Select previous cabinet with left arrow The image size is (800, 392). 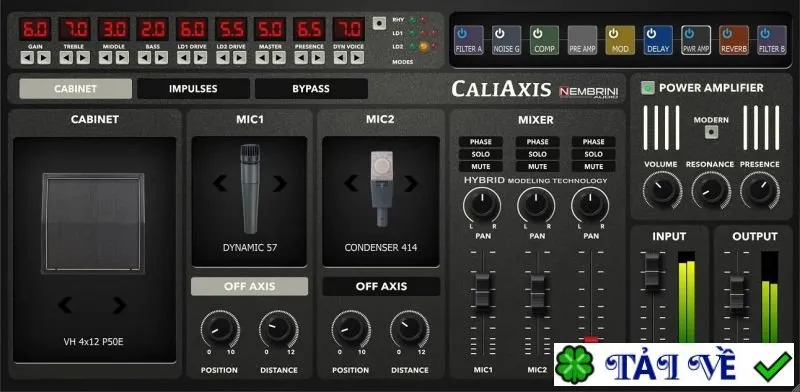65,305
